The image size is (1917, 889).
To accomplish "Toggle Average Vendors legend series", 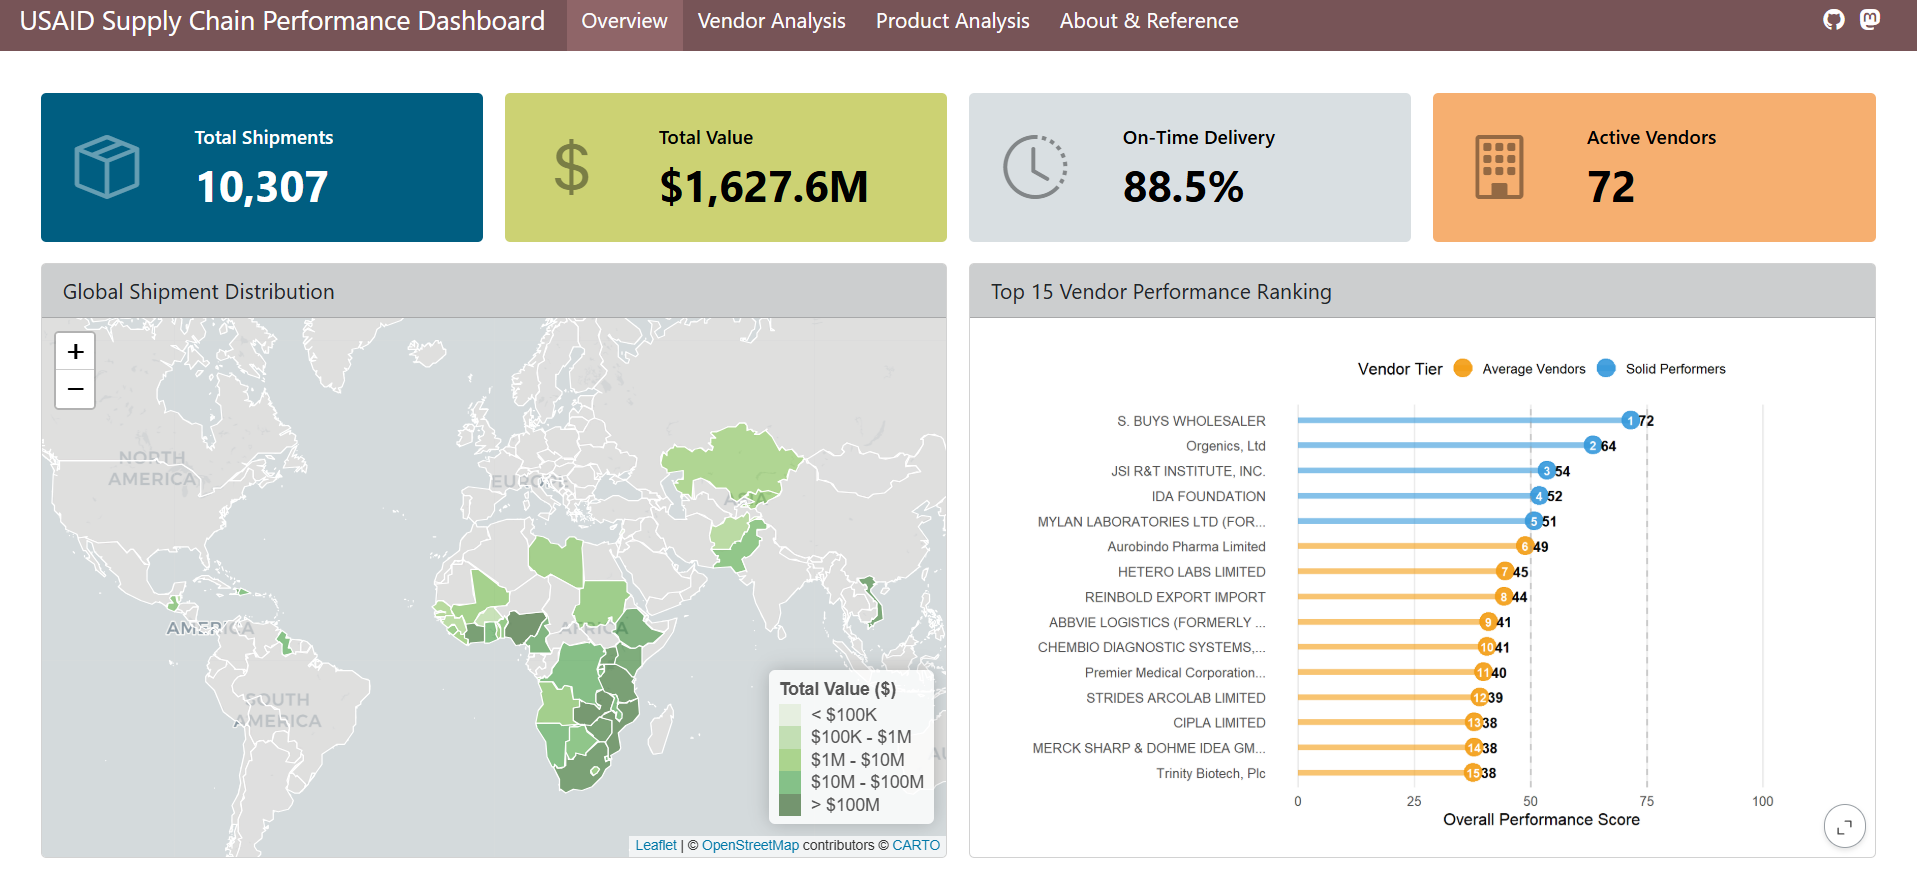I will [1520, 369].
